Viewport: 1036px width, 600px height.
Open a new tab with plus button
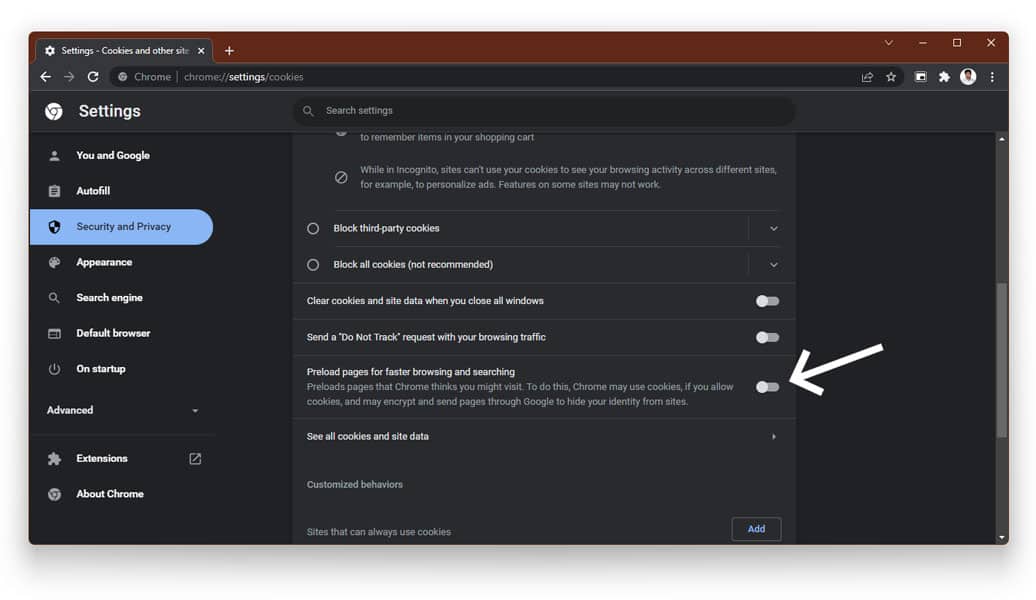tap(229, 50)
